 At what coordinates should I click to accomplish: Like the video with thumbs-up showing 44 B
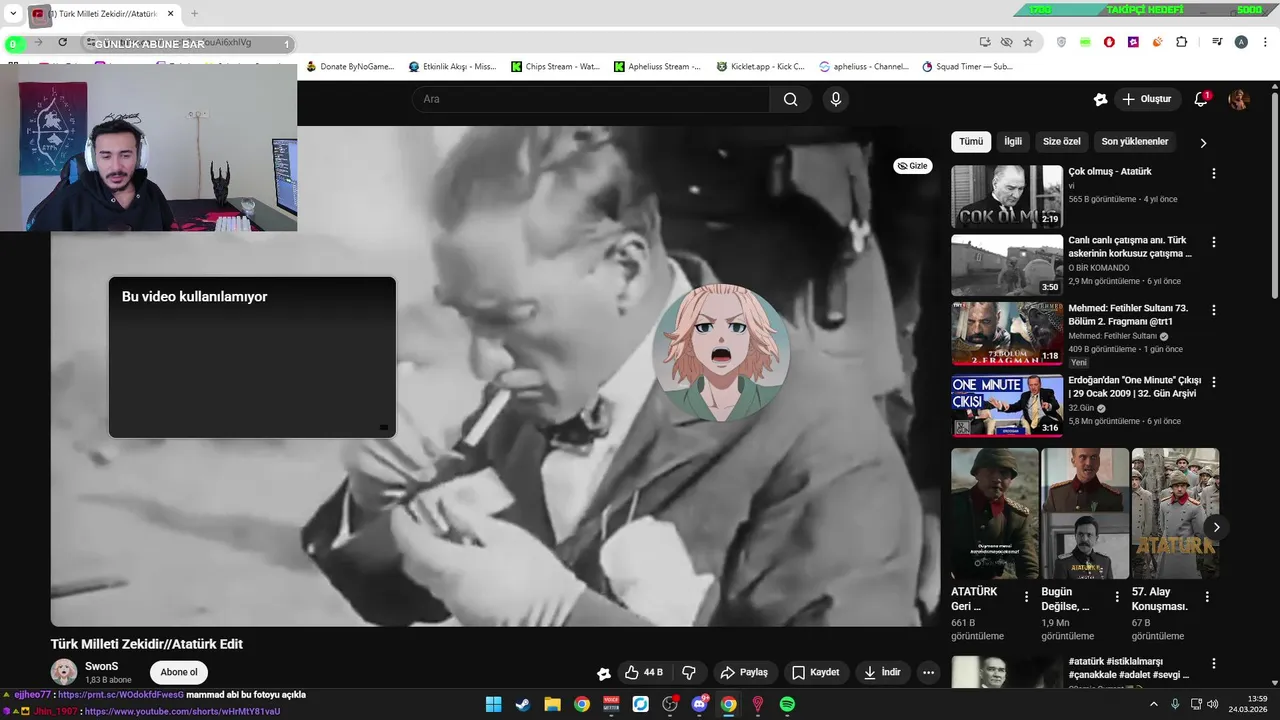[643, 673]
